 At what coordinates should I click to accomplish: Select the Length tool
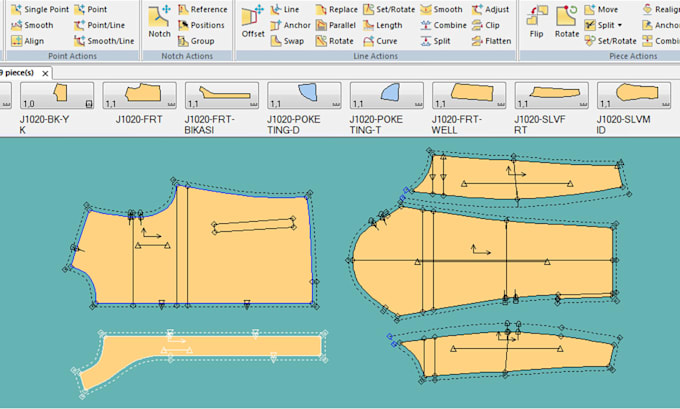(x=382, y=25)
